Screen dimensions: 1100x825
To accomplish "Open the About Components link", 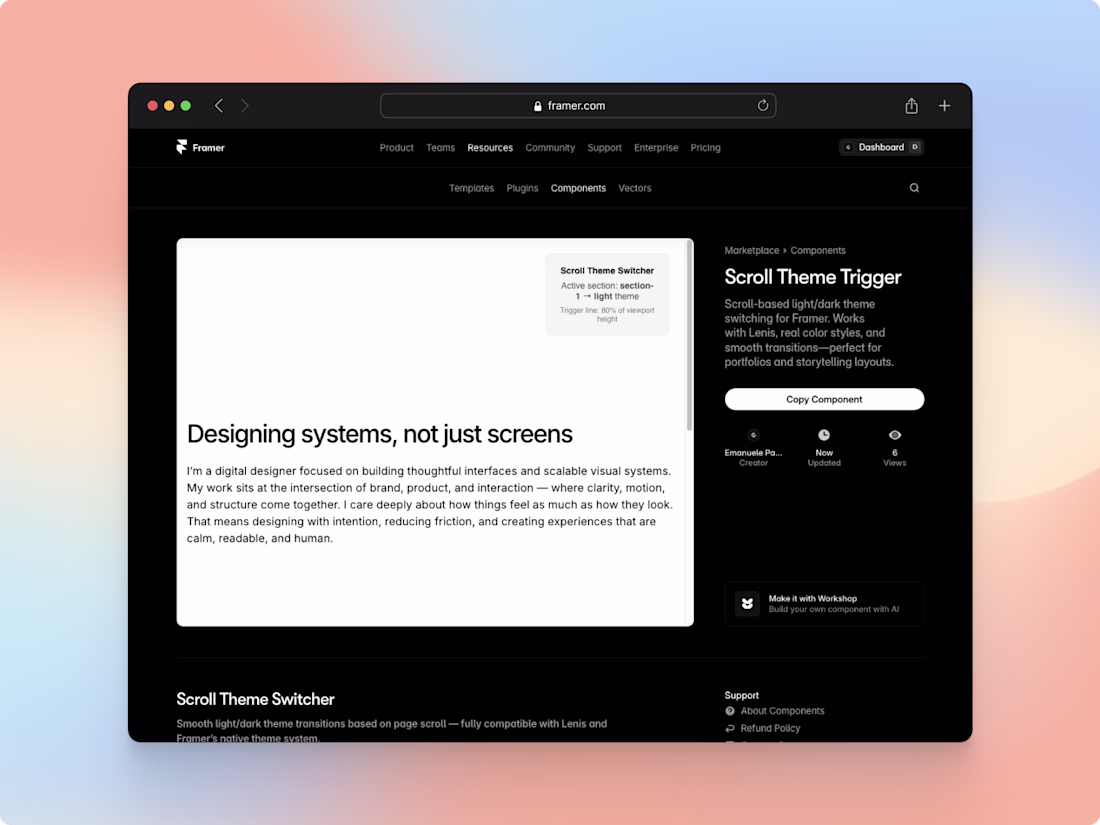I will point(782,711).
